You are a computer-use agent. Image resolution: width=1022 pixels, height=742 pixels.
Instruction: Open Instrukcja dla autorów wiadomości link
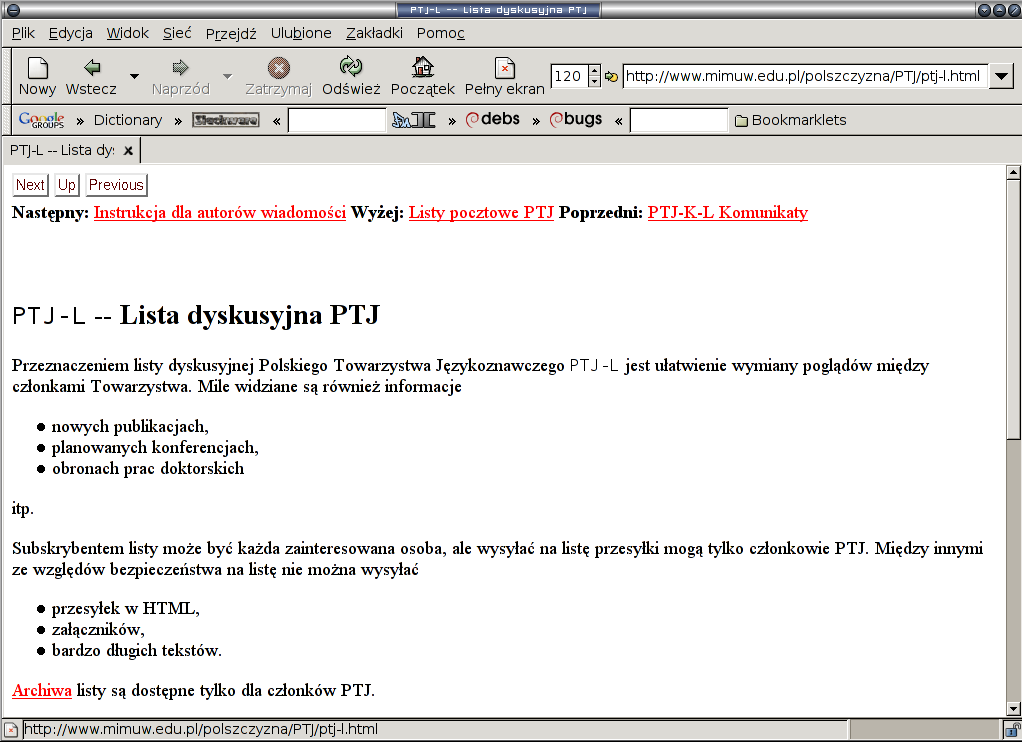click(x=220, y=213)
